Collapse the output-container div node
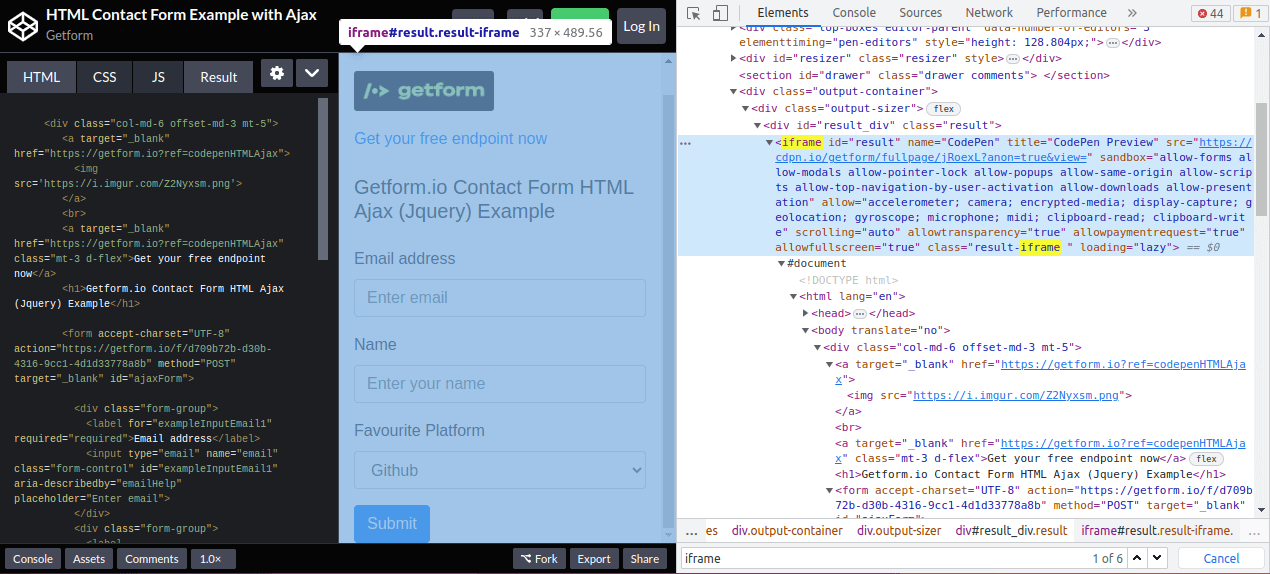 732,92
